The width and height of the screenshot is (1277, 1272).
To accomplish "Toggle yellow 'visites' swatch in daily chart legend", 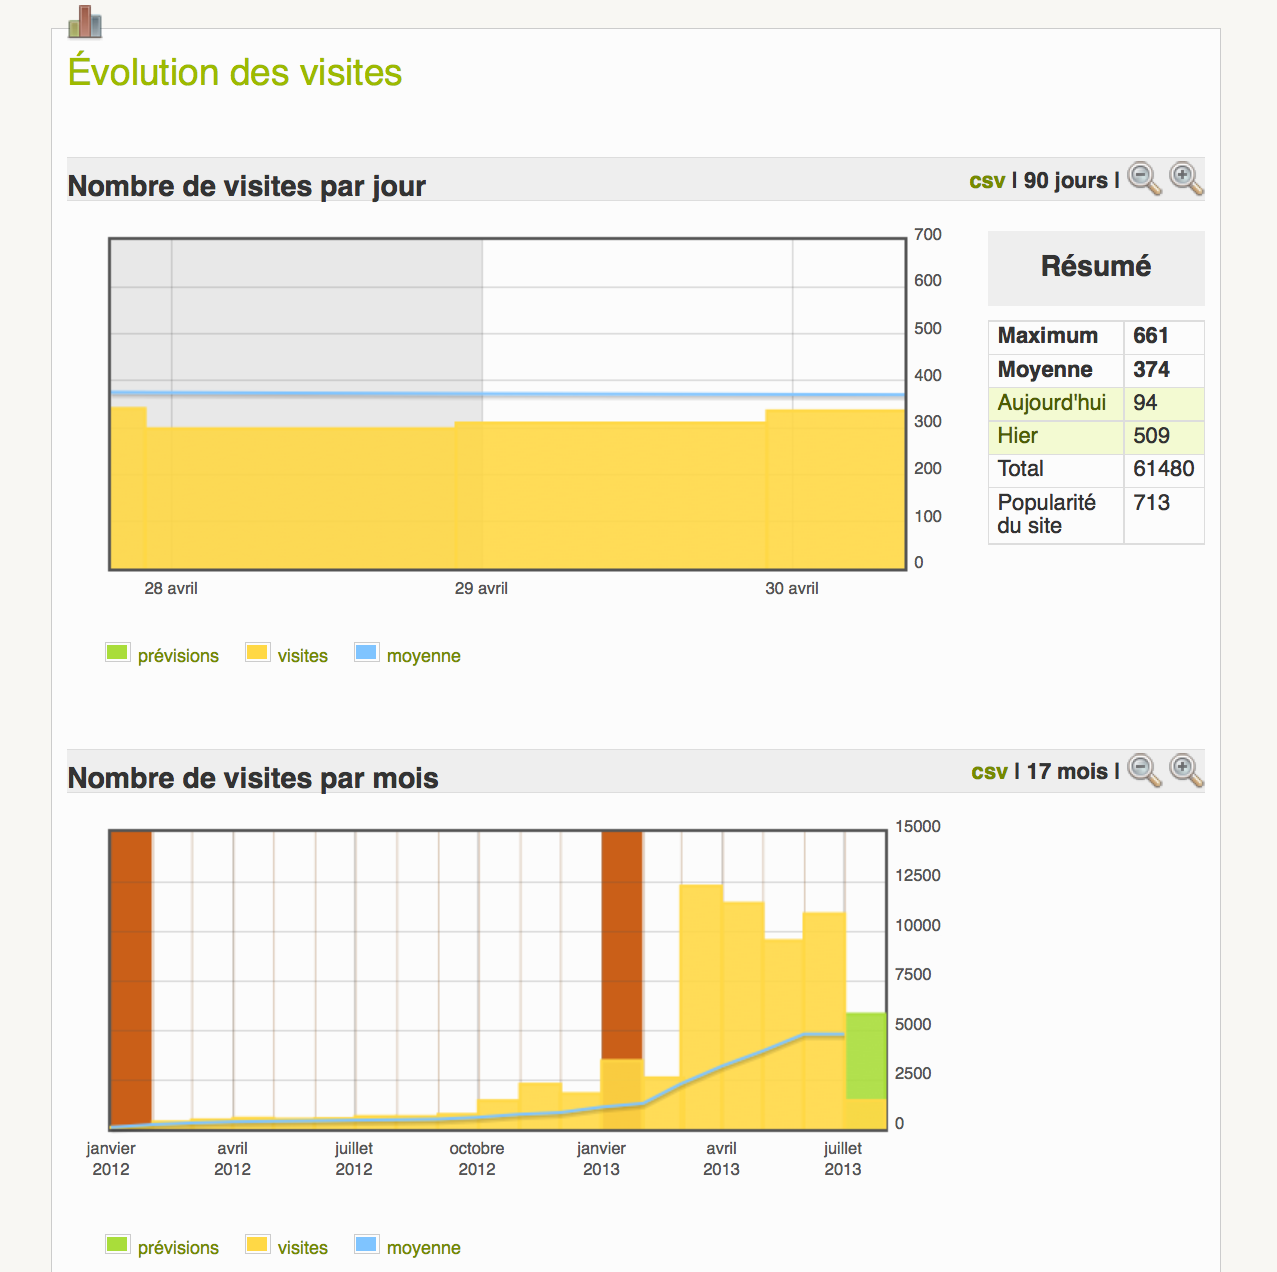I will (257, 653).
